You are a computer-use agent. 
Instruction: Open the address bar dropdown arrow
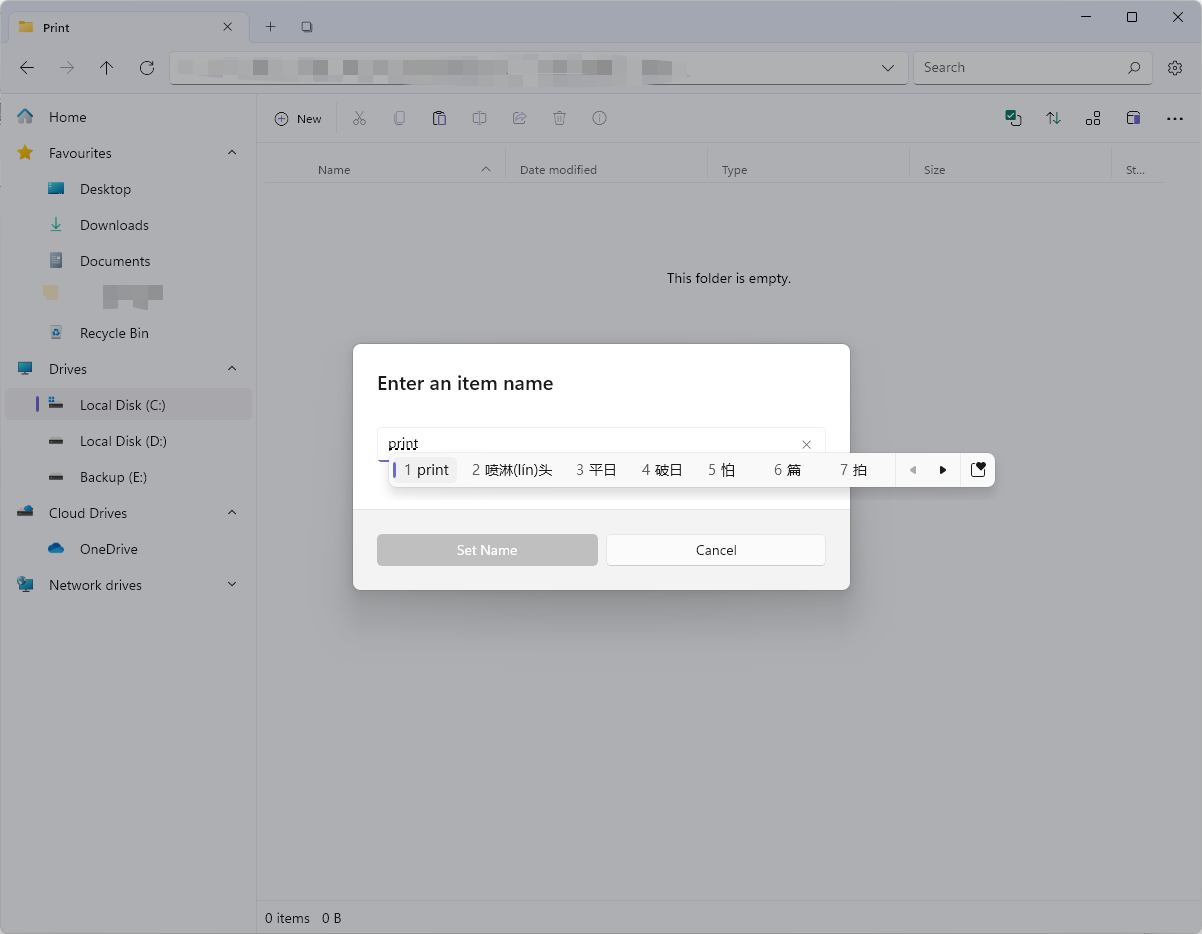tap(887, 68)
